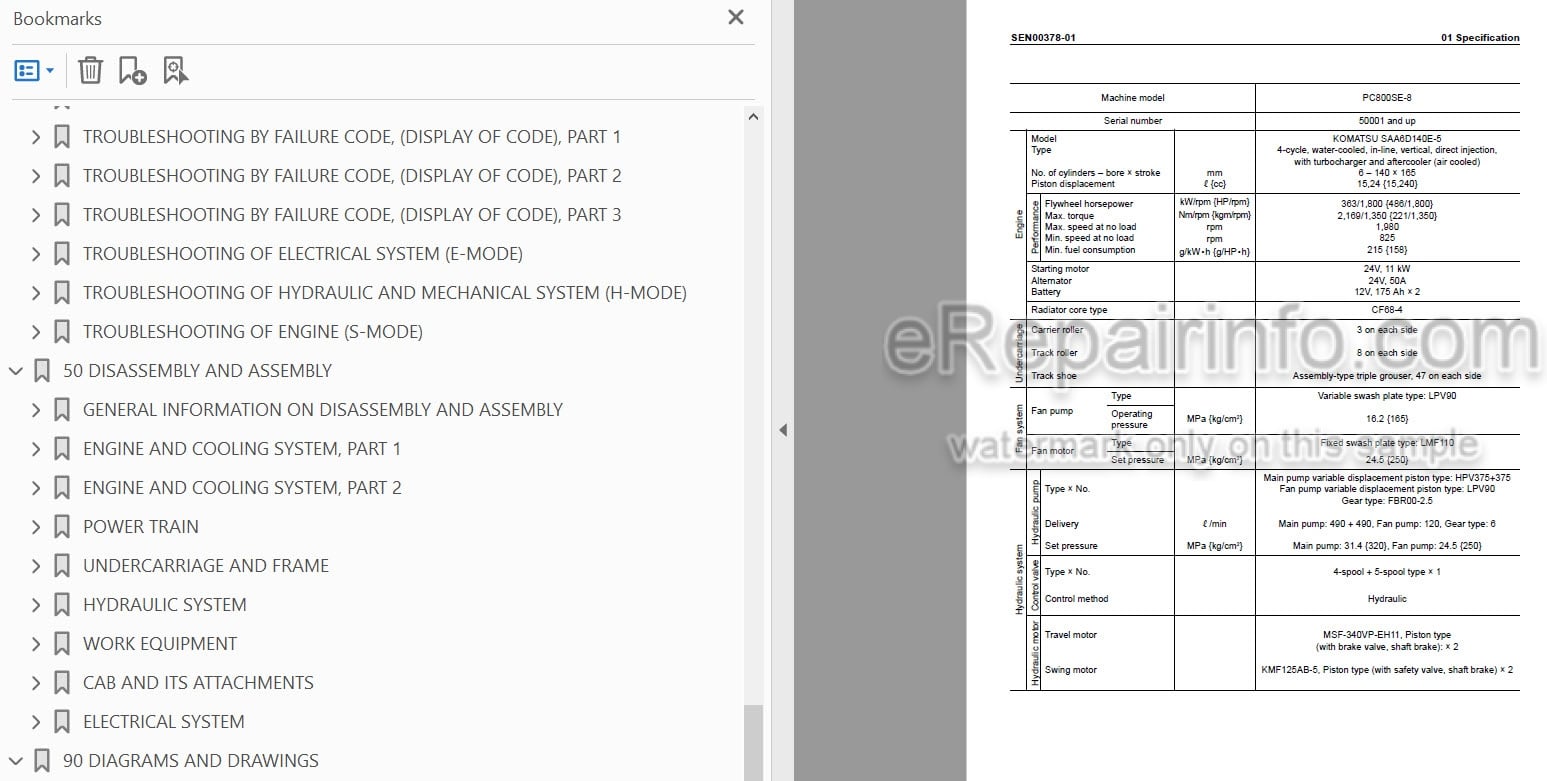Click 'Swing motor' row label

(x=1070, y=670)
